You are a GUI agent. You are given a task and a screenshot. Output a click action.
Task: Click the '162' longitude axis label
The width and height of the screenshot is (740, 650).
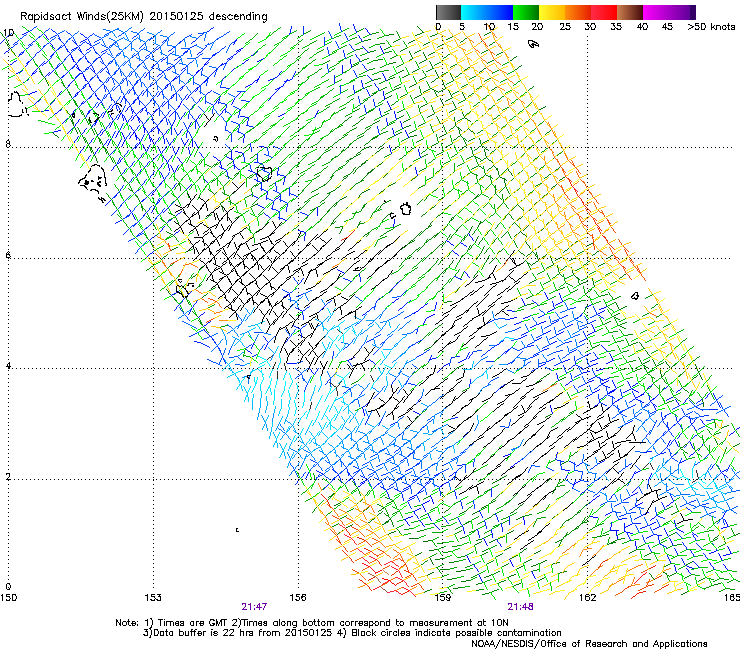click(588, 598)
